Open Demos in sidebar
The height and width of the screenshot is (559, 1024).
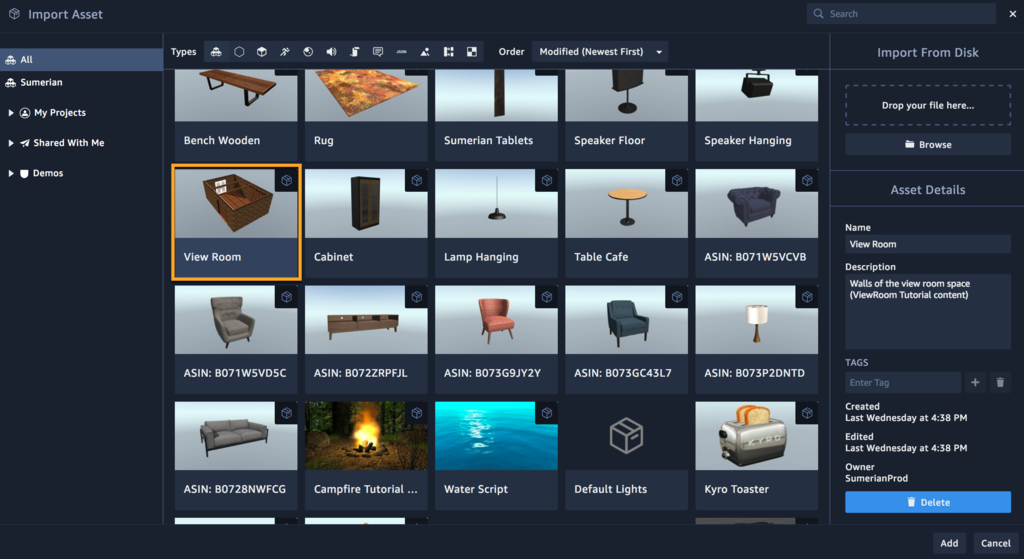click(48, 174)
